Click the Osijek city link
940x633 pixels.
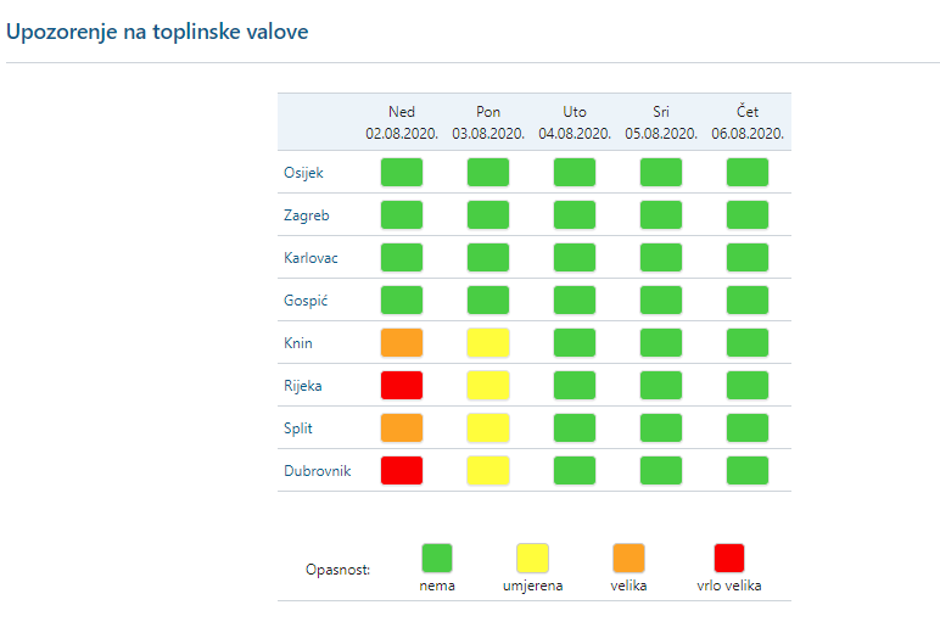tap(303, 173)
